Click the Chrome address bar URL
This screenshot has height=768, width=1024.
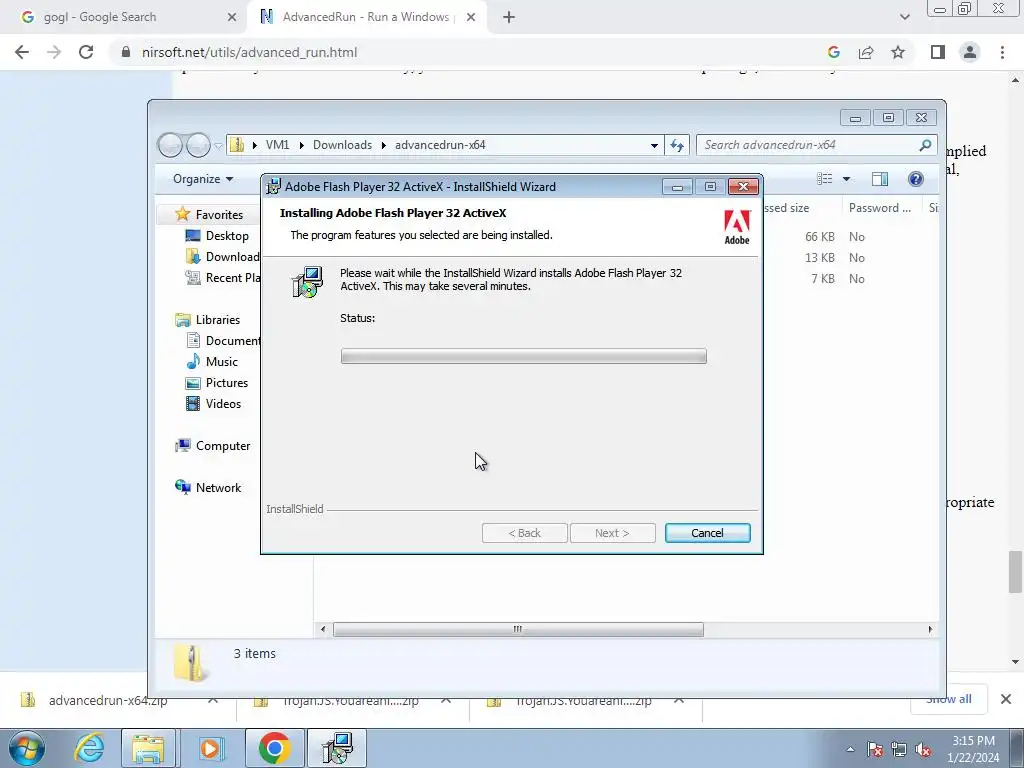click(x=249, y=52)
